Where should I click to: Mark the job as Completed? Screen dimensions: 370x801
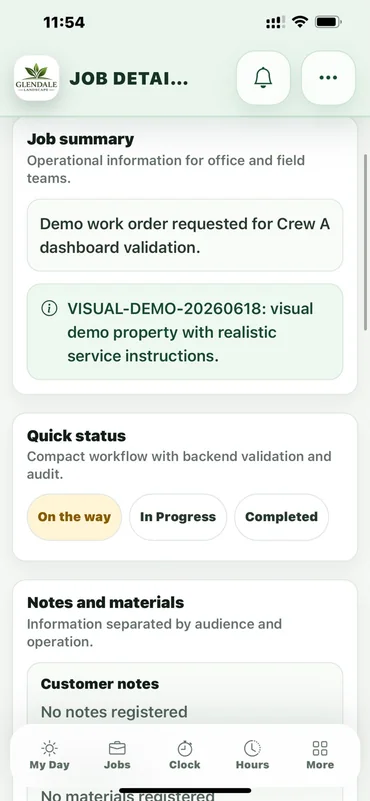point(282,517)
